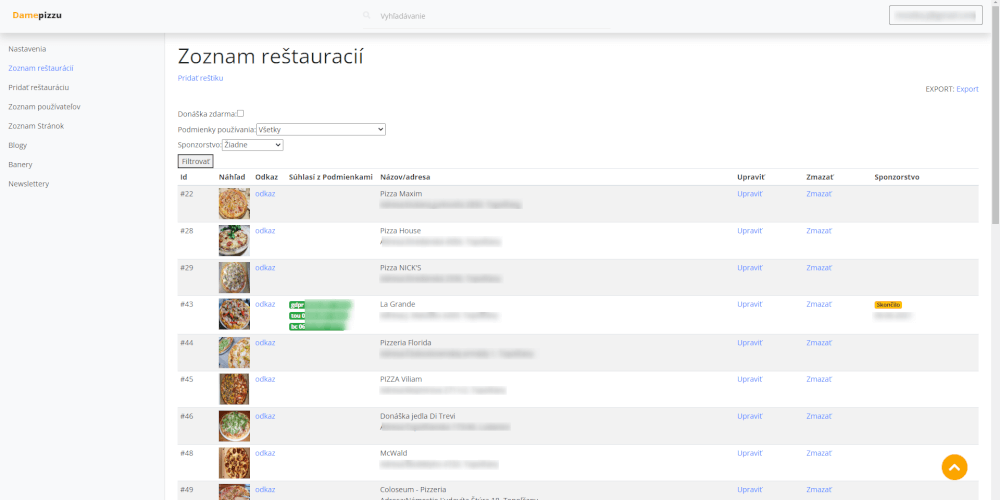The height and width of the screenshot is (500, 1000).
Task: Open the user account box in header
Action: click(935, 15)
